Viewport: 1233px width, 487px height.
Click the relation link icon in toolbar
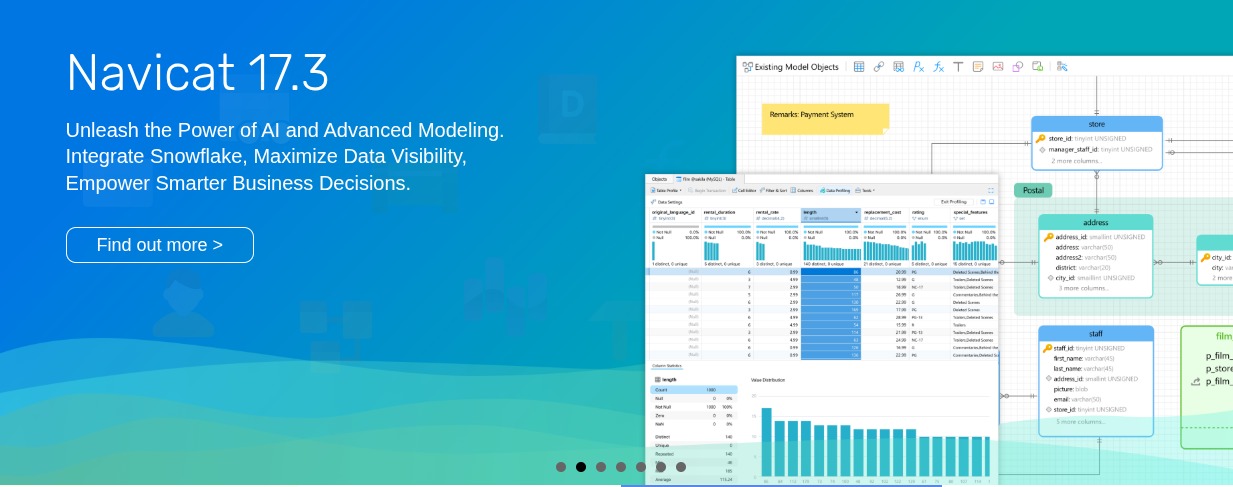pyautogui.click(x=879, y=67)
